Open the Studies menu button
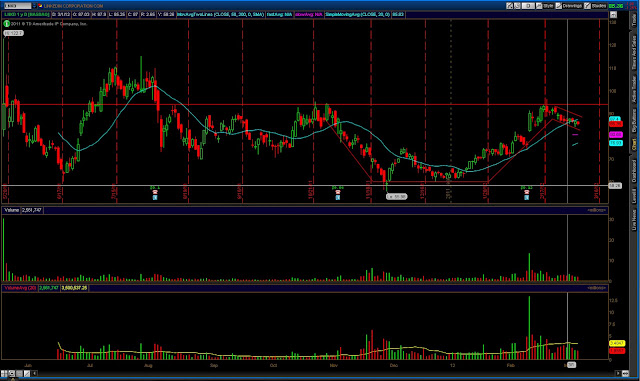 (x=599, y=6)
